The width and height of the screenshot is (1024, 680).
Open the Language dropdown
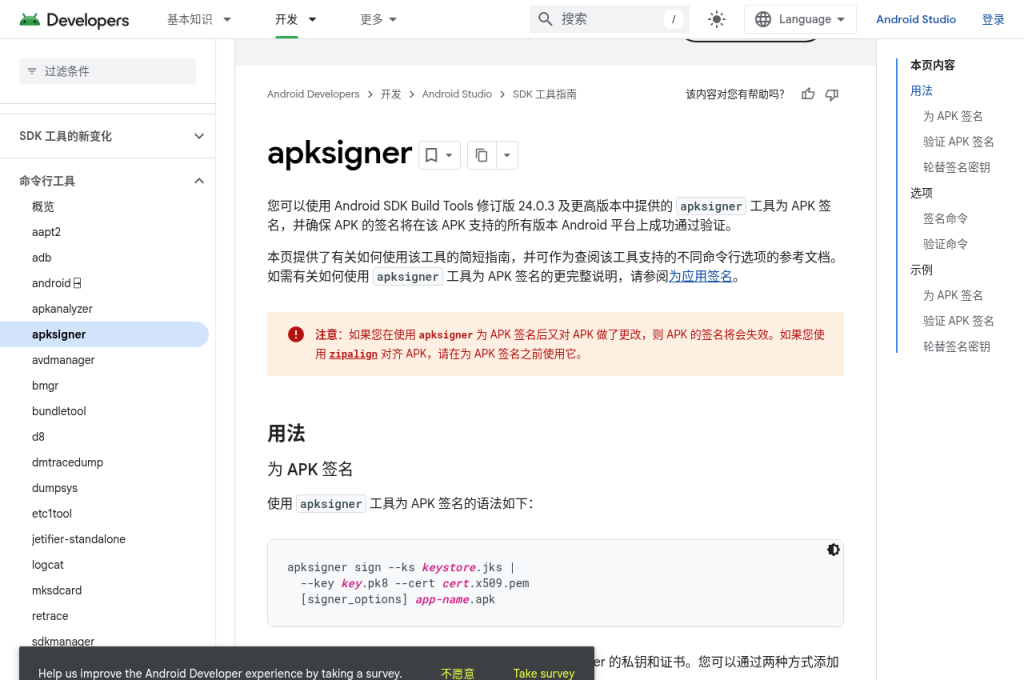pos(800,19)
